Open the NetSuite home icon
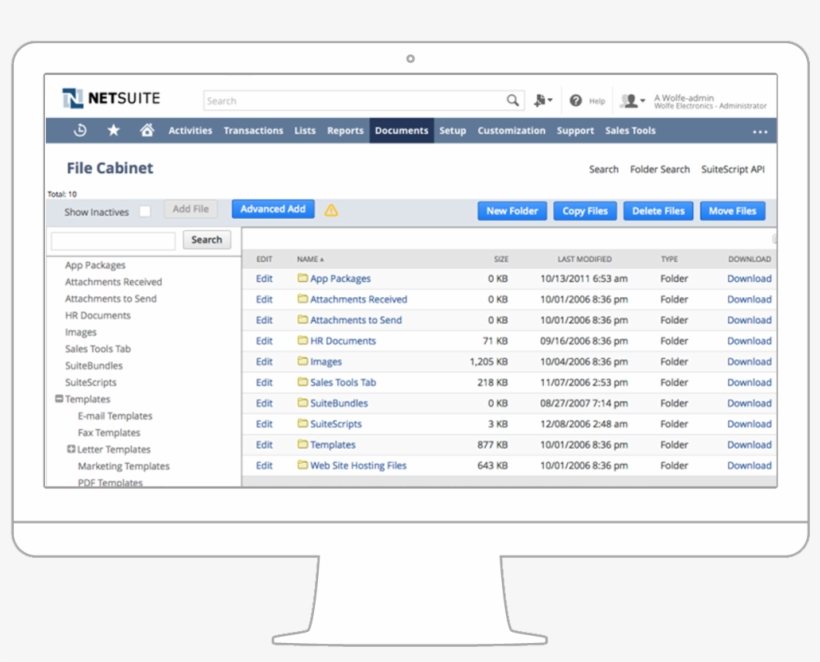 tap(146, 130)
